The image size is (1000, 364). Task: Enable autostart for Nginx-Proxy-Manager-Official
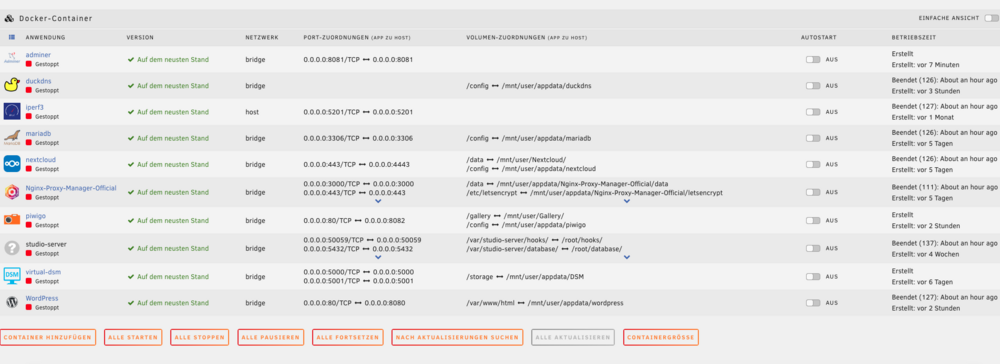pos(812,193)
